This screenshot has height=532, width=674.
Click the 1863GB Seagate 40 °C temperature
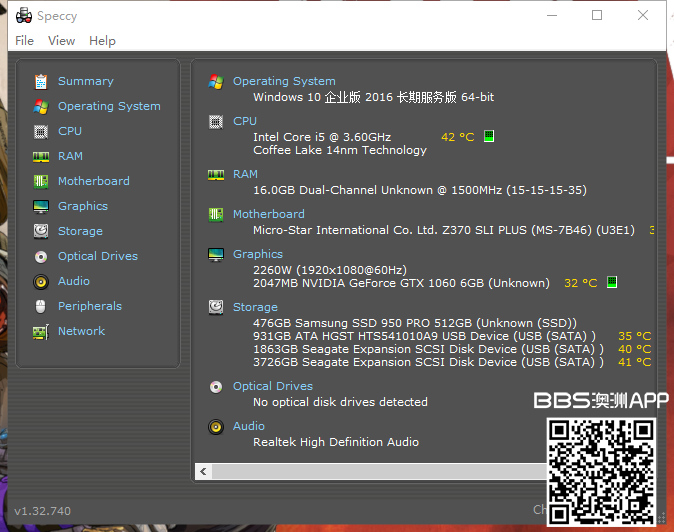tap(634, 349)
